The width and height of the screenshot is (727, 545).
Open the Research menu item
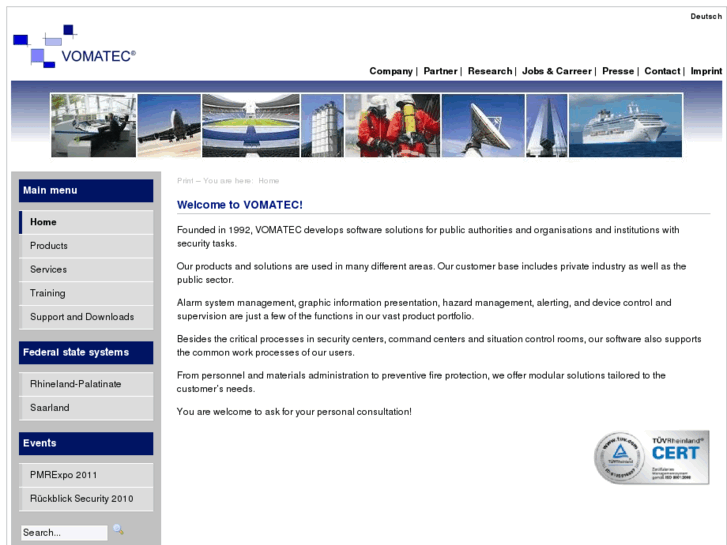[490, 71]
